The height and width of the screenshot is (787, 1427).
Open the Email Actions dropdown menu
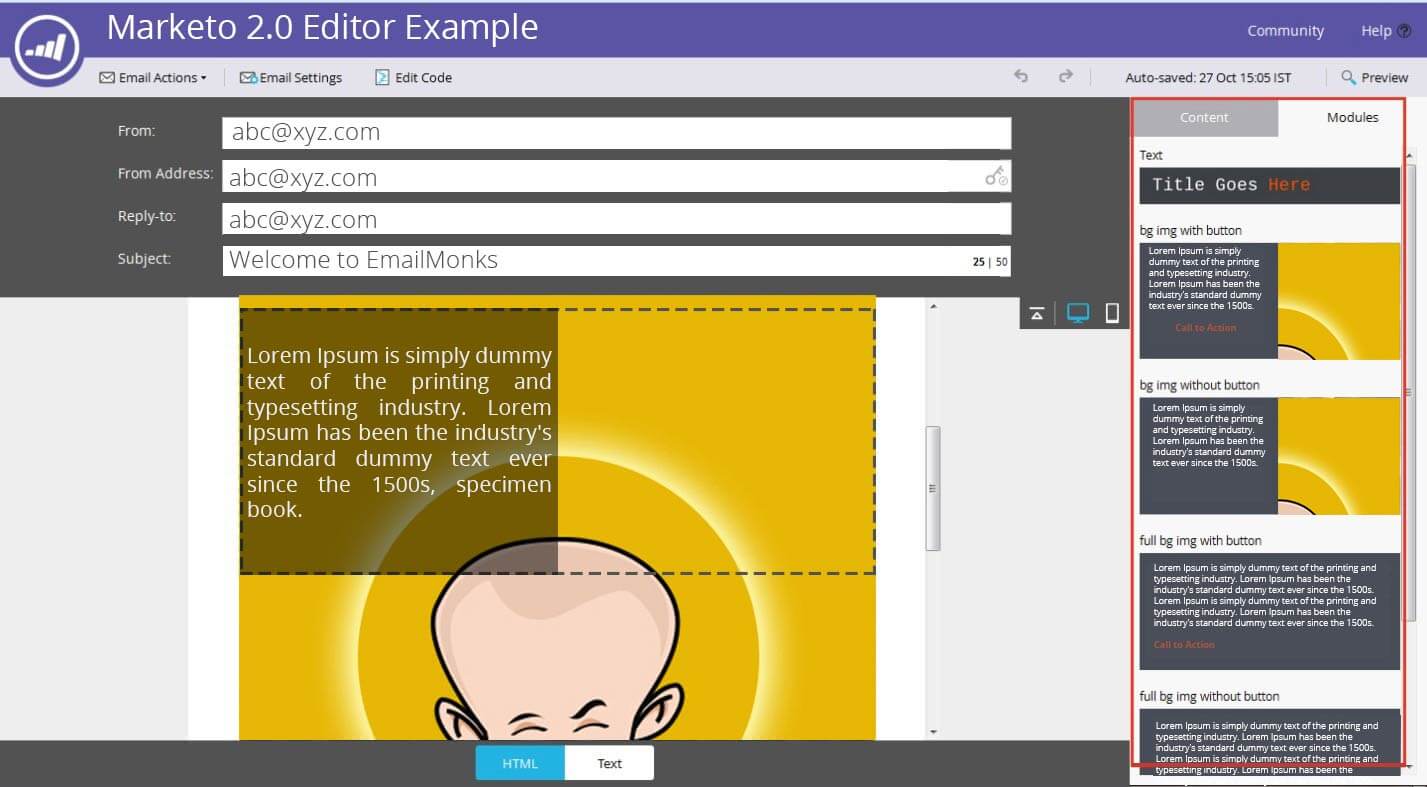click(153, 77)
